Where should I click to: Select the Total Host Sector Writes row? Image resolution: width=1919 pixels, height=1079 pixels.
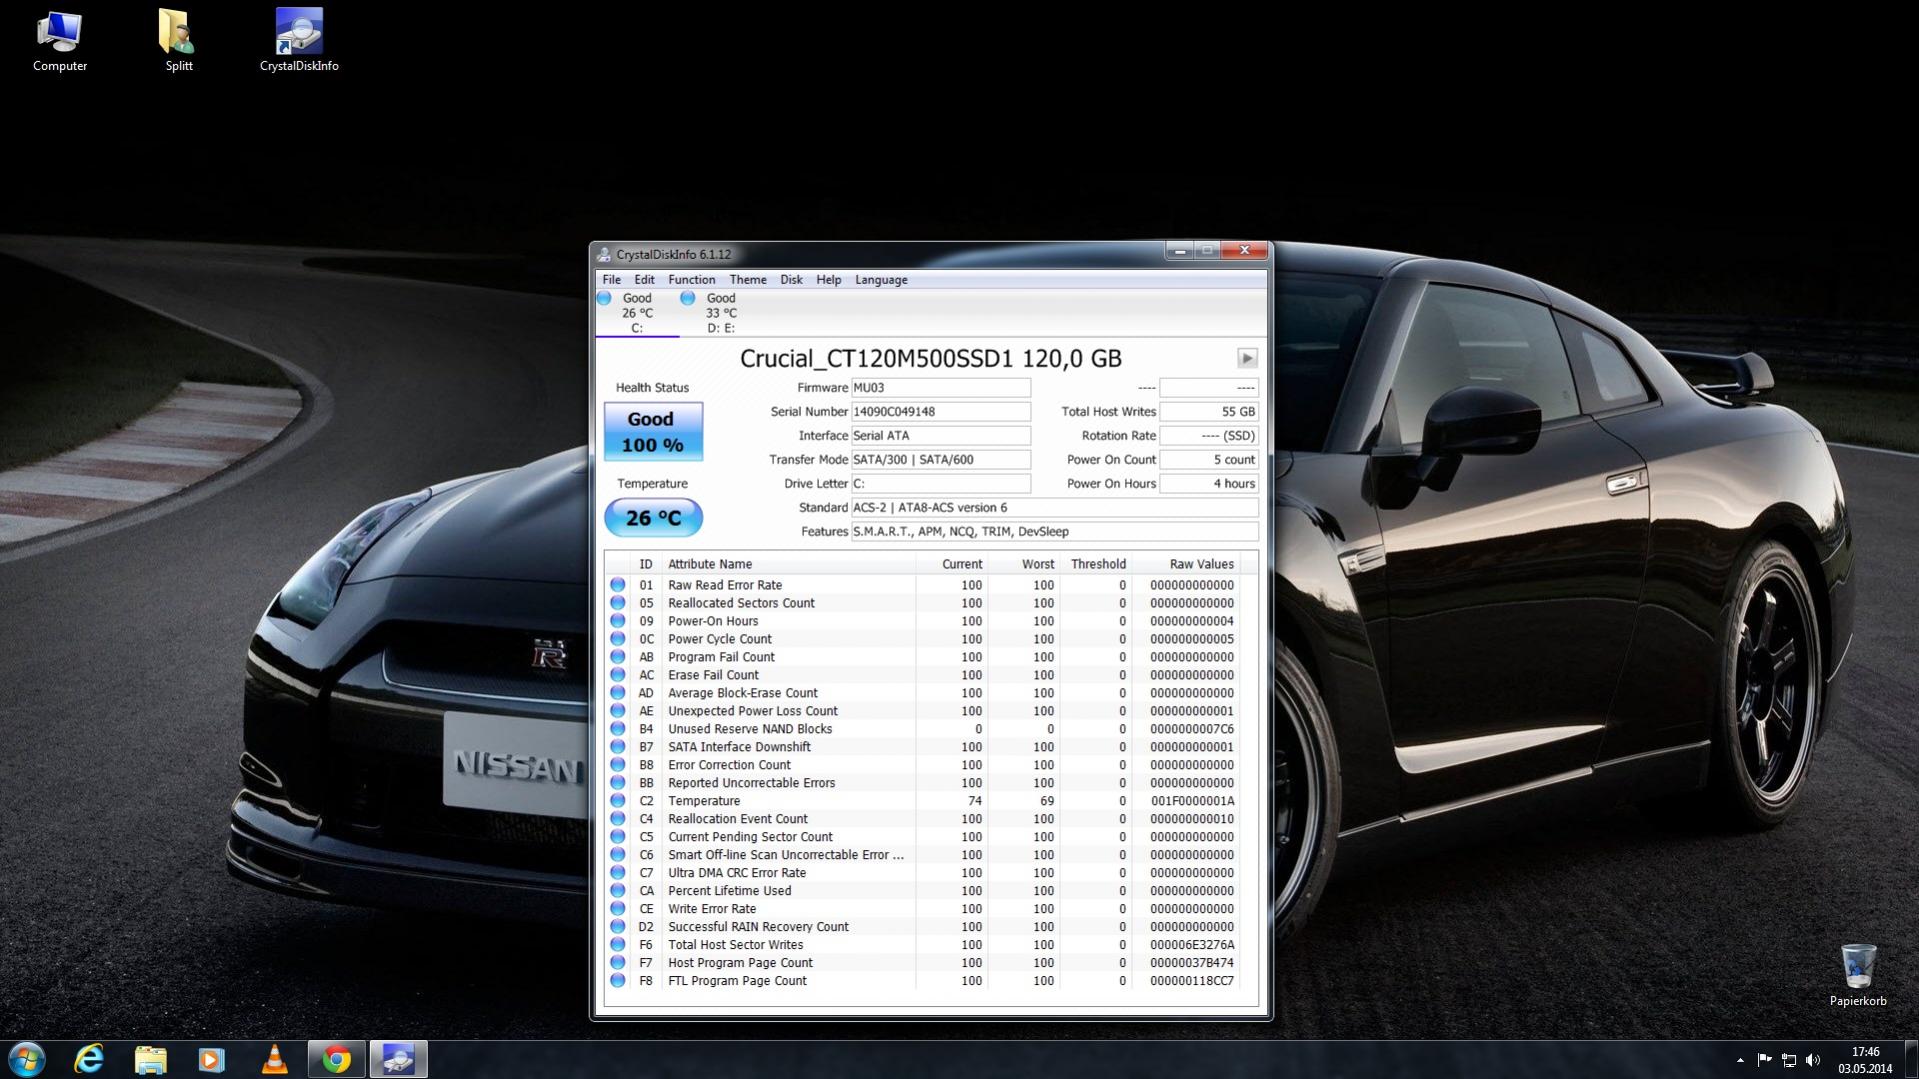tap(922, 945)
